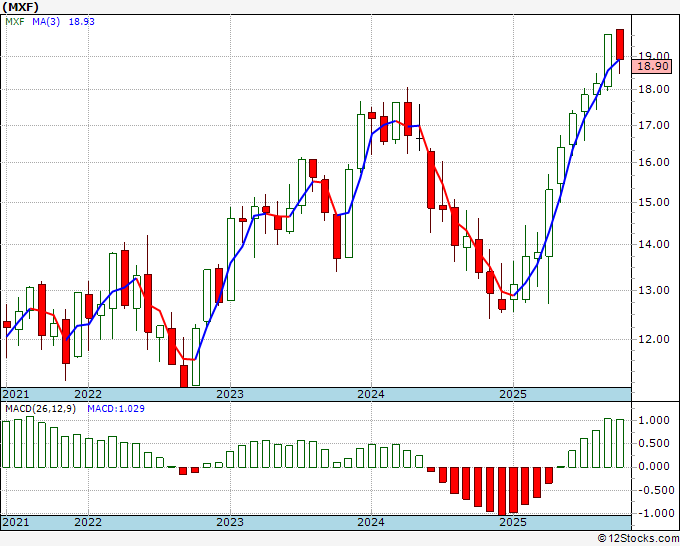Select the 16.00 price axis label
This screenshot has width=680, height=546.
pyautogui.click(x=654, y=162)
